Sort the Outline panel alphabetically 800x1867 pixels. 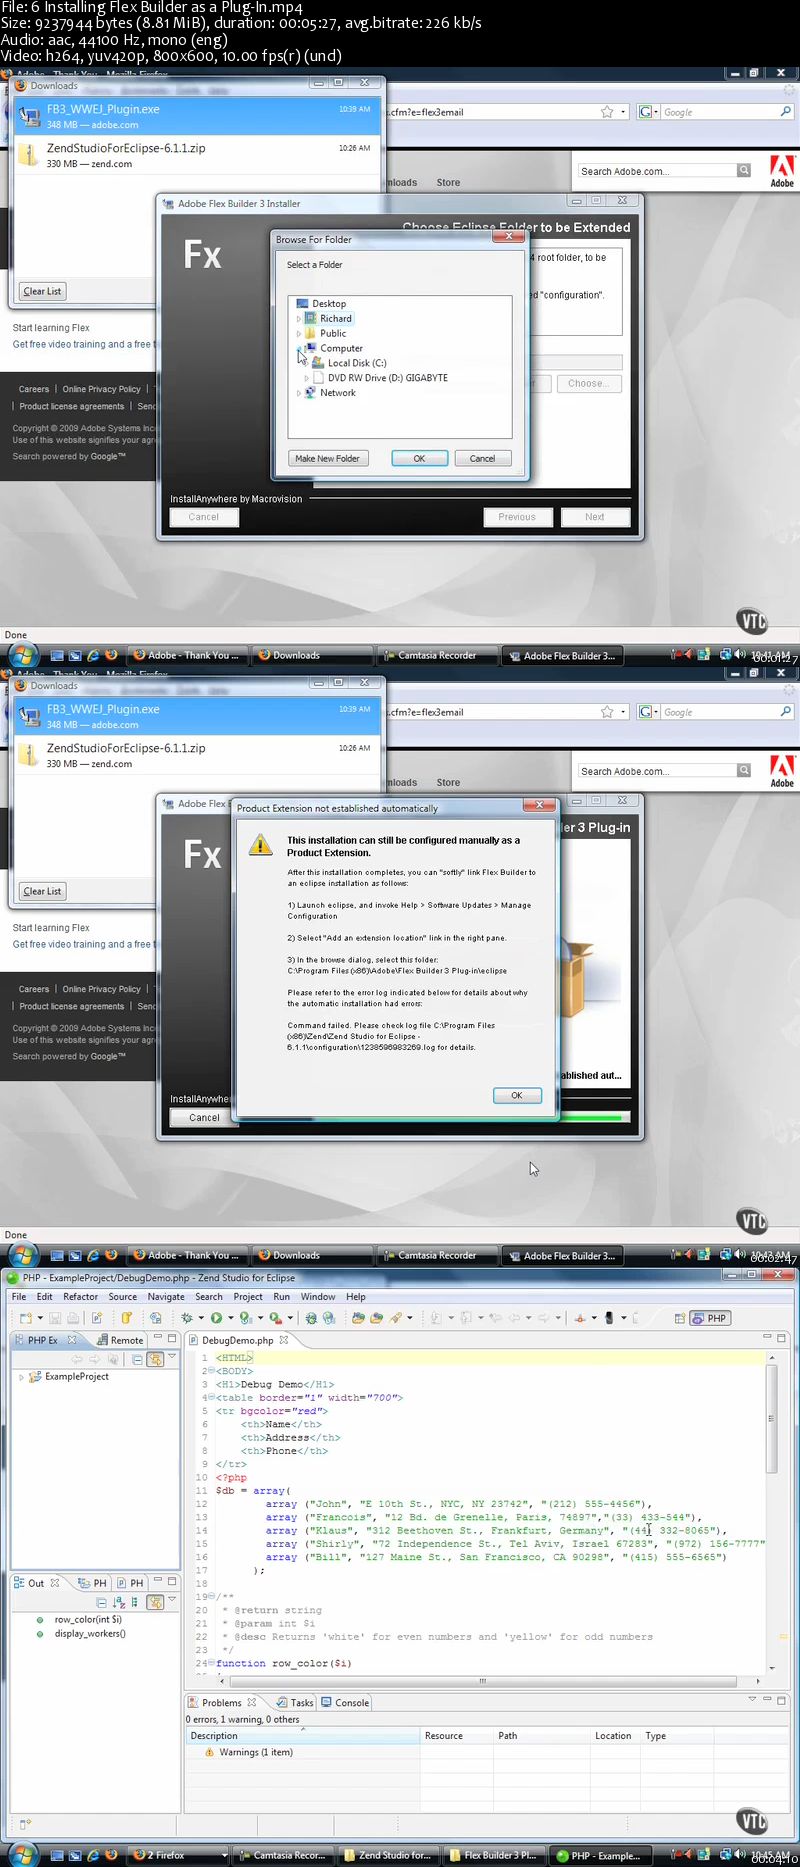point(119,1602)
